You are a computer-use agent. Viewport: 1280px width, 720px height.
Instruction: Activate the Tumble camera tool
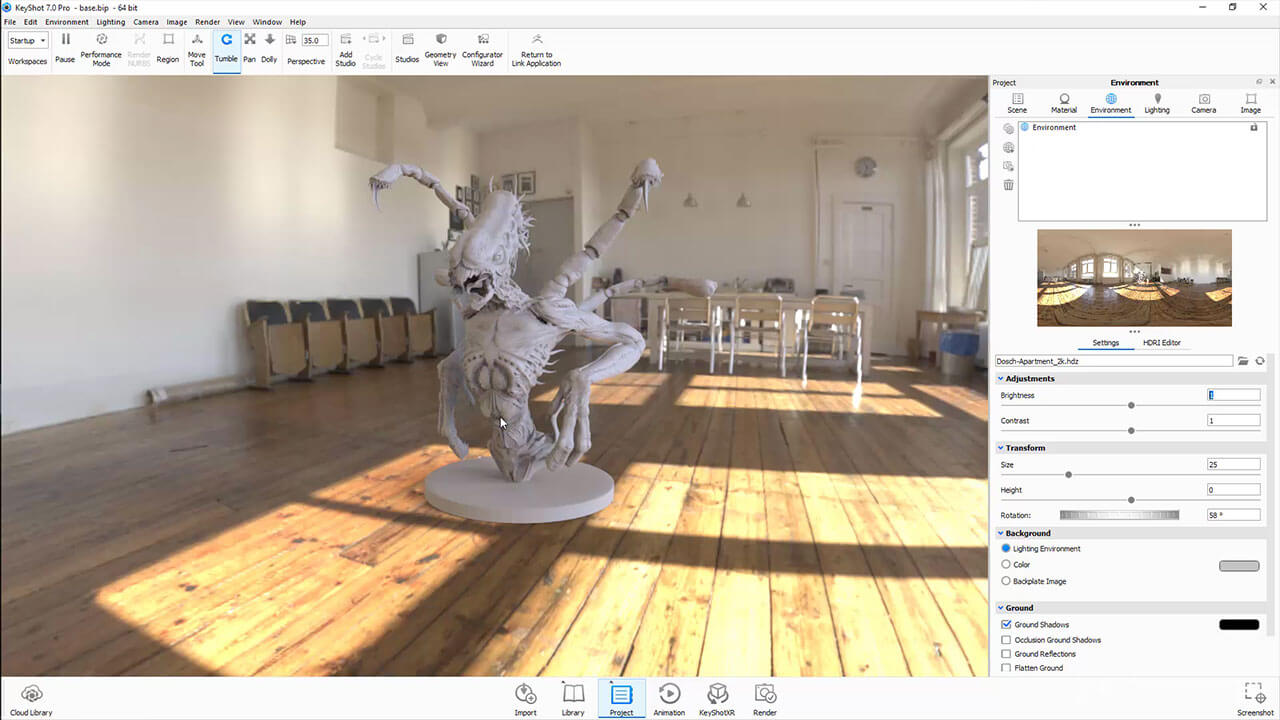[226, 40]
